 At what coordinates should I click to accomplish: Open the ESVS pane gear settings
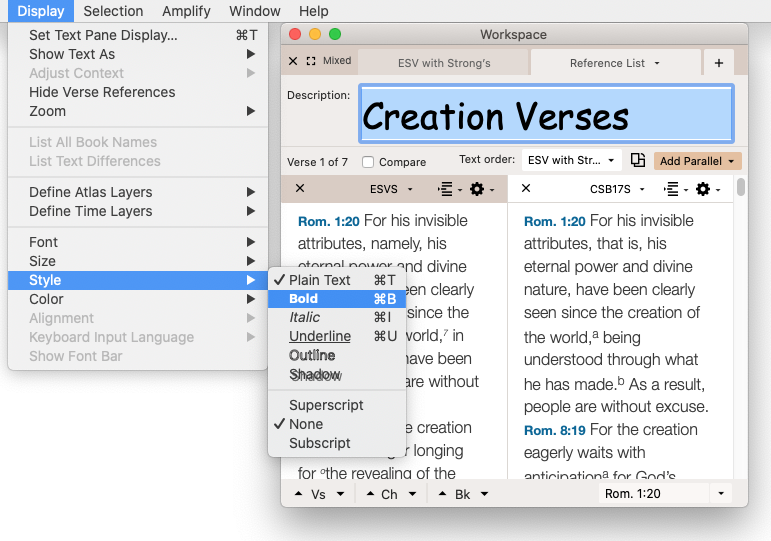477,189
